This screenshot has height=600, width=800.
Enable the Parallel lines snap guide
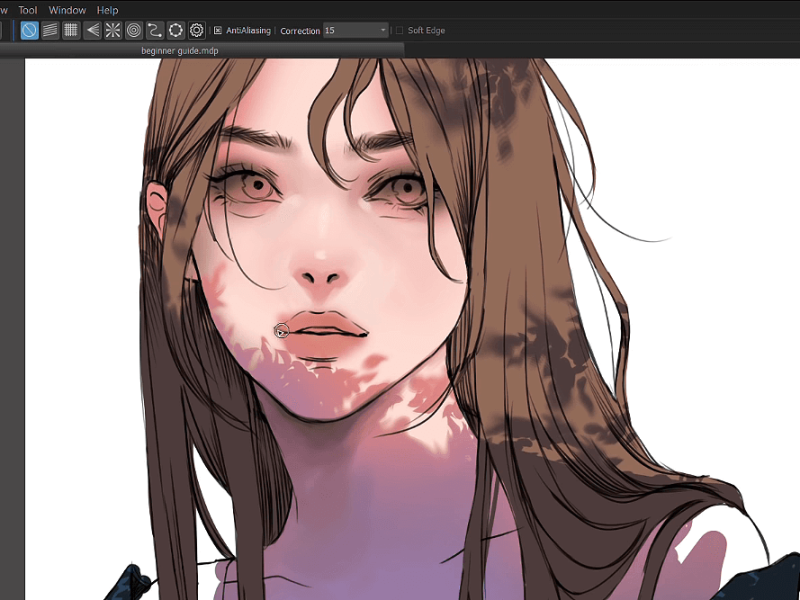(x=50, y=30)
